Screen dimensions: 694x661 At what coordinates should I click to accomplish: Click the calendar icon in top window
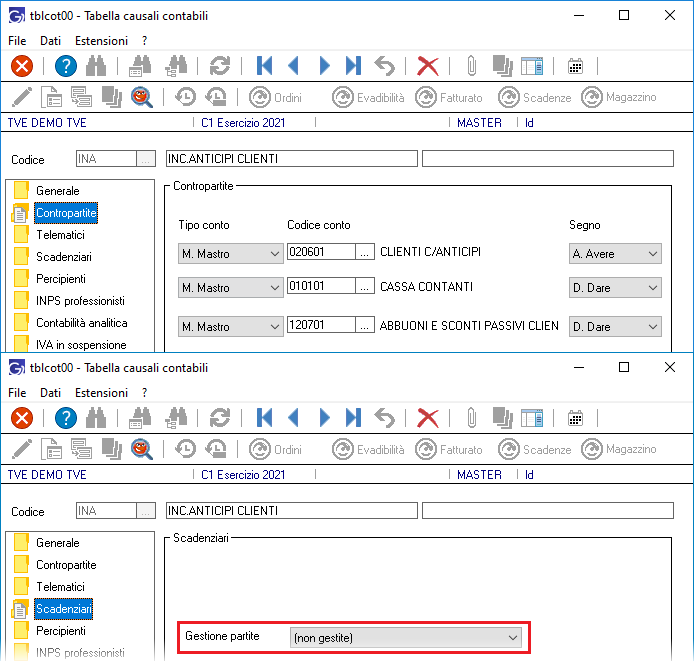click(x=575, y=66)
